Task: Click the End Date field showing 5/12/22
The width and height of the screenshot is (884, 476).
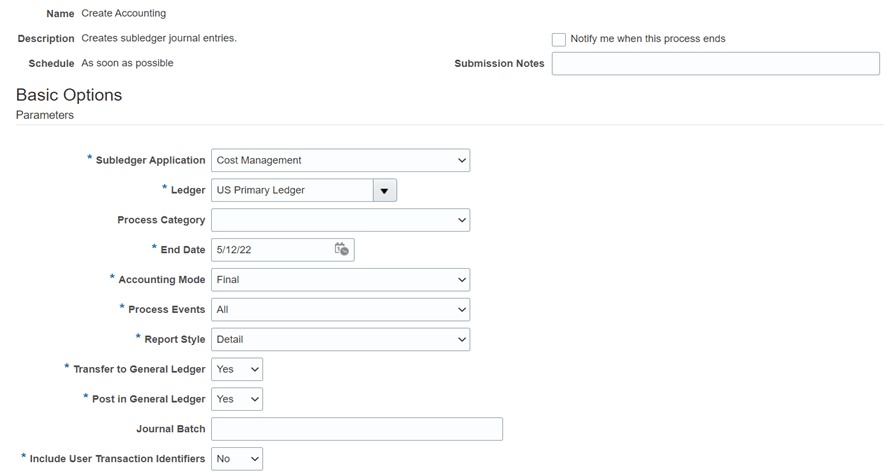Action: [270, 250]
